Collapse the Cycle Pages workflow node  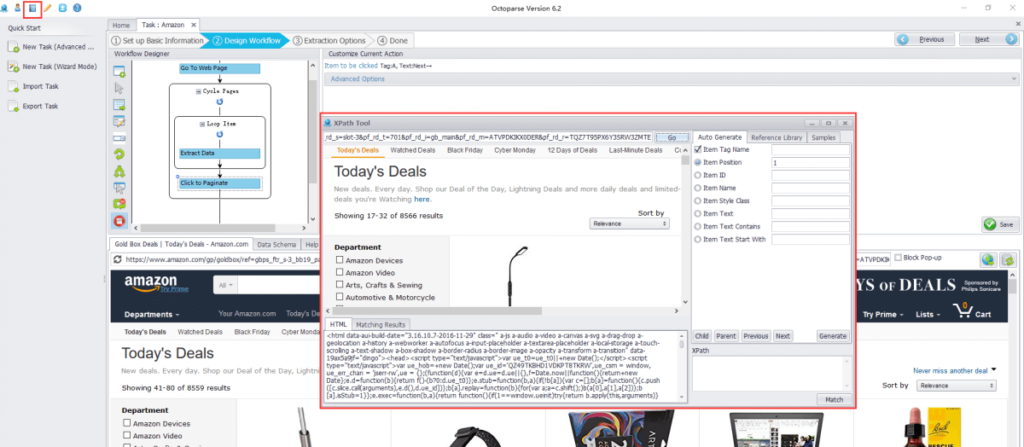pos(199,91)
